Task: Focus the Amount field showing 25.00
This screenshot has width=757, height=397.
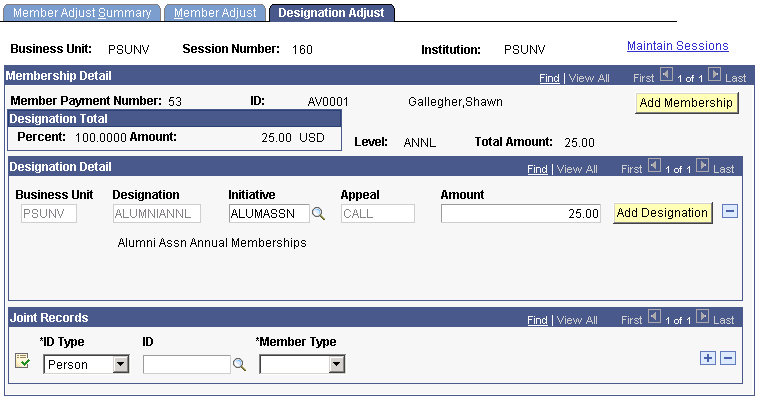Action: point(520,213)
